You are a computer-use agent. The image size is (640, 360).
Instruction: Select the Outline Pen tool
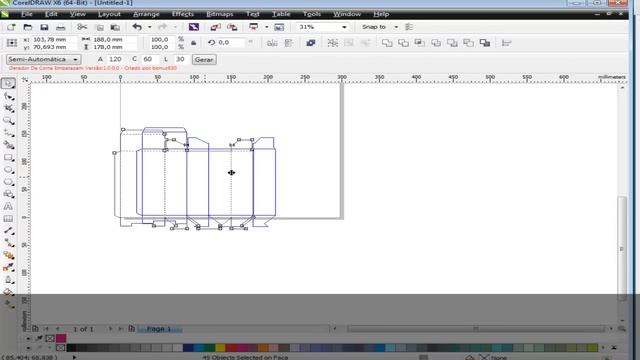click(x=8, y=280)
